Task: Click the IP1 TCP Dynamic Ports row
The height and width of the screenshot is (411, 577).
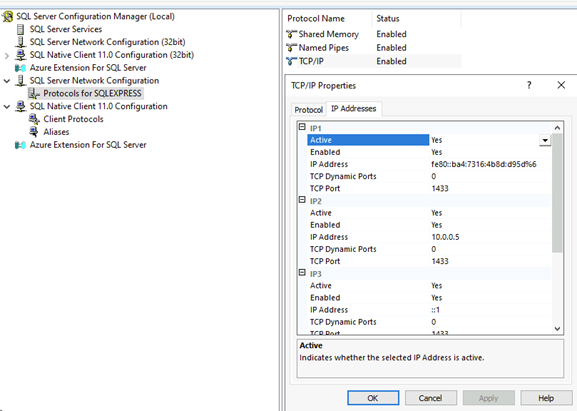Action: (429, 177)
